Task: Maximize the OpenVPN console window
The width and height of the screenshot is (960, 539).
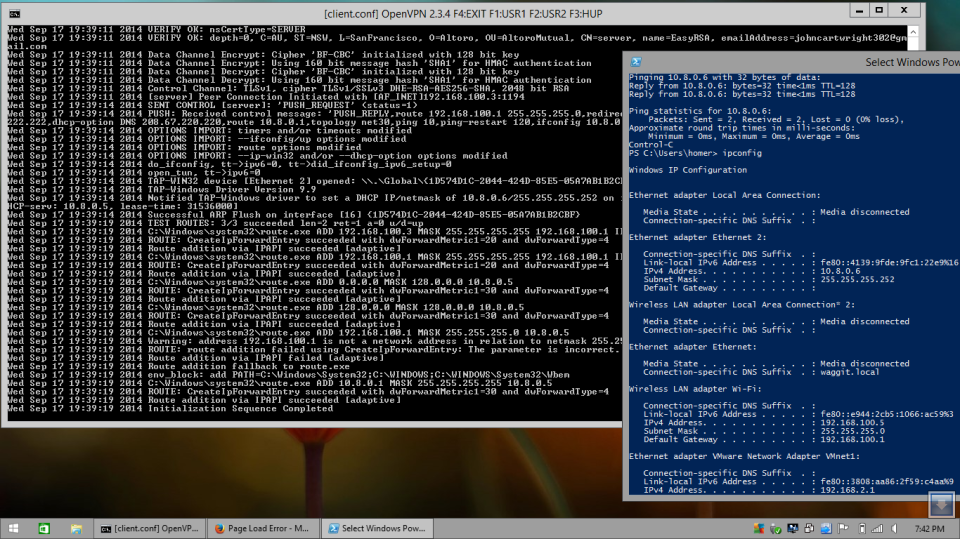Action: (879, 10)
